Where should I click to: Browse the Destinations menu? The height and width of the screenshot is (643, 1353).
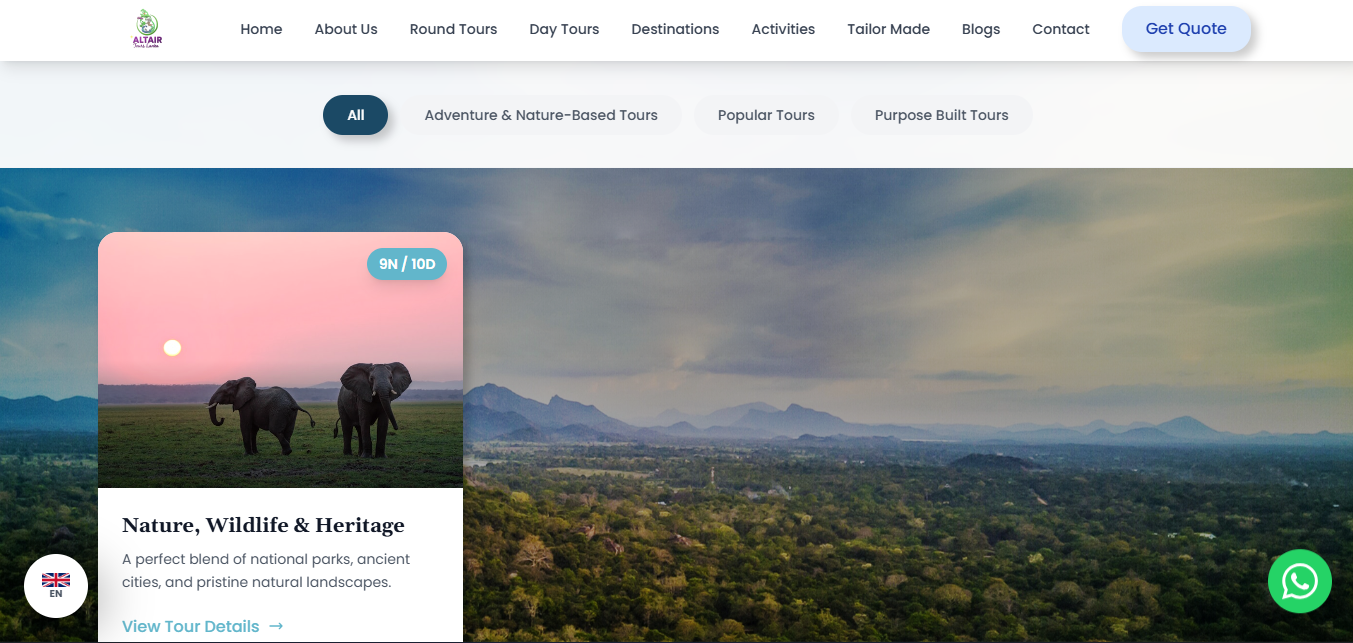tap(675, 29)
